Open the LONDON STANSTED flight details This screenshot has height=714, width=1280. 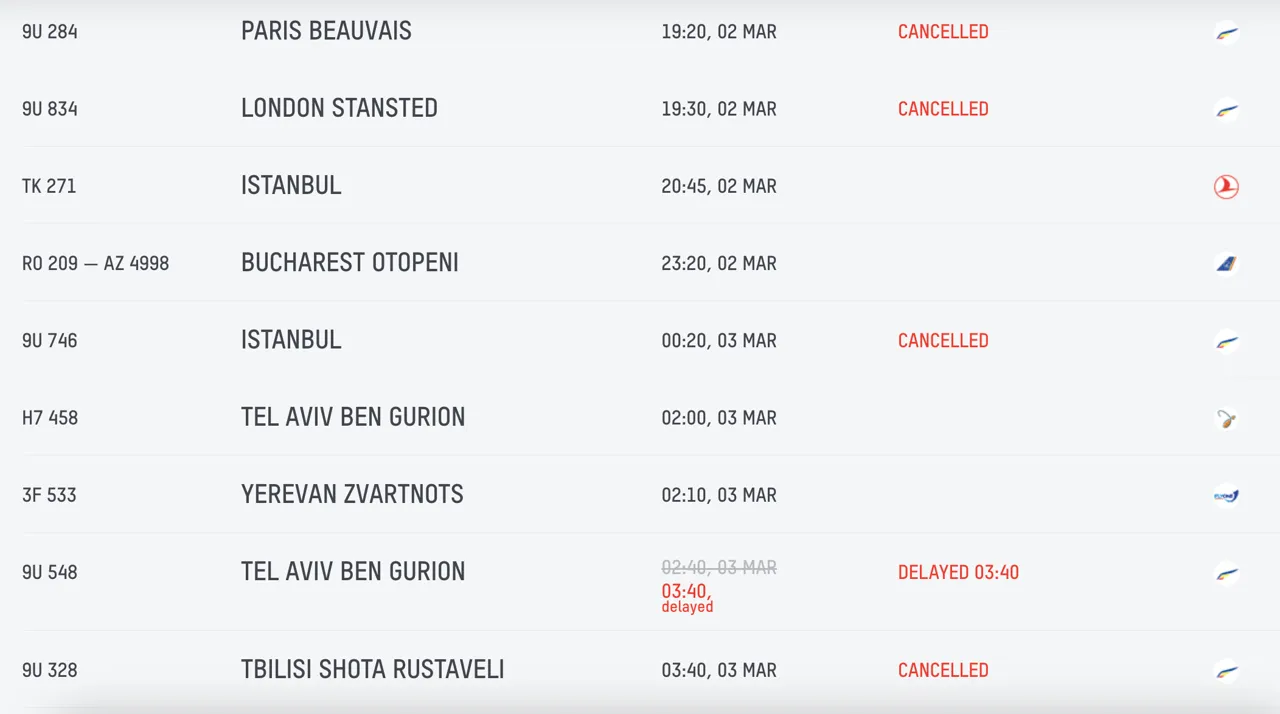[x=640, y=109]
